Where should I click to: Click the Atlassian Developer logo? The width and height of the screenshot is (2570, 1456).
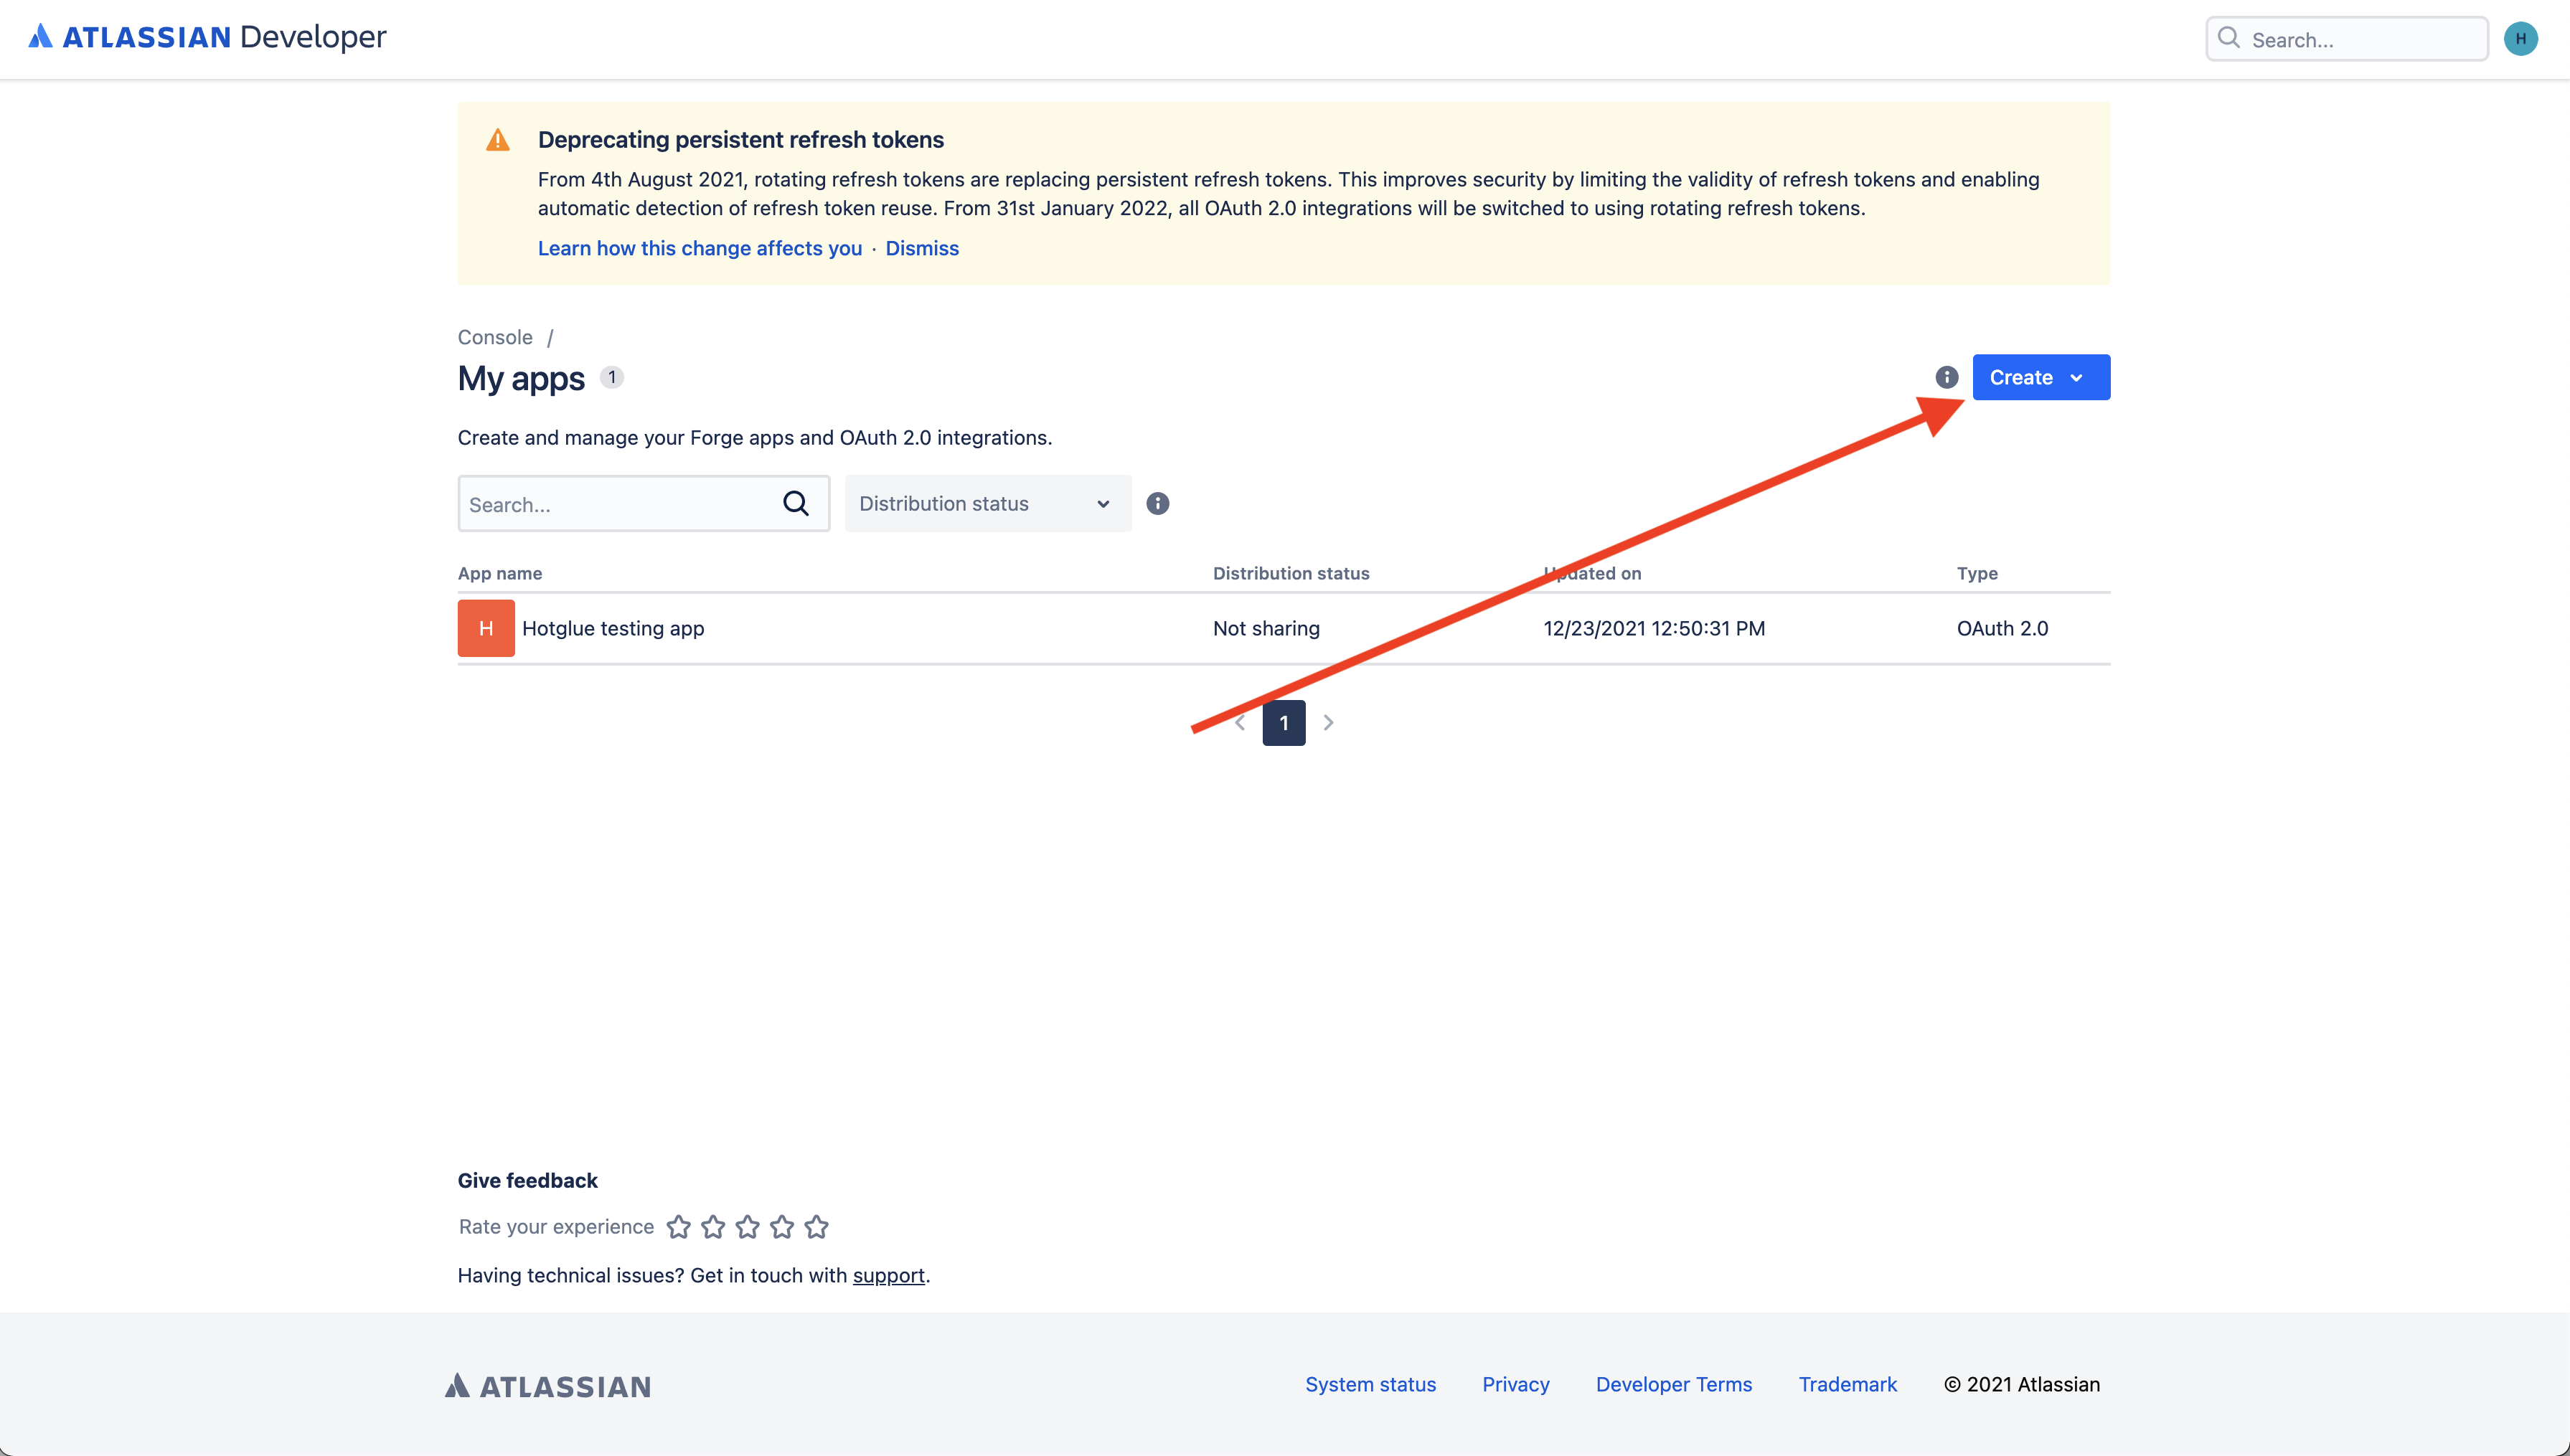207,37
